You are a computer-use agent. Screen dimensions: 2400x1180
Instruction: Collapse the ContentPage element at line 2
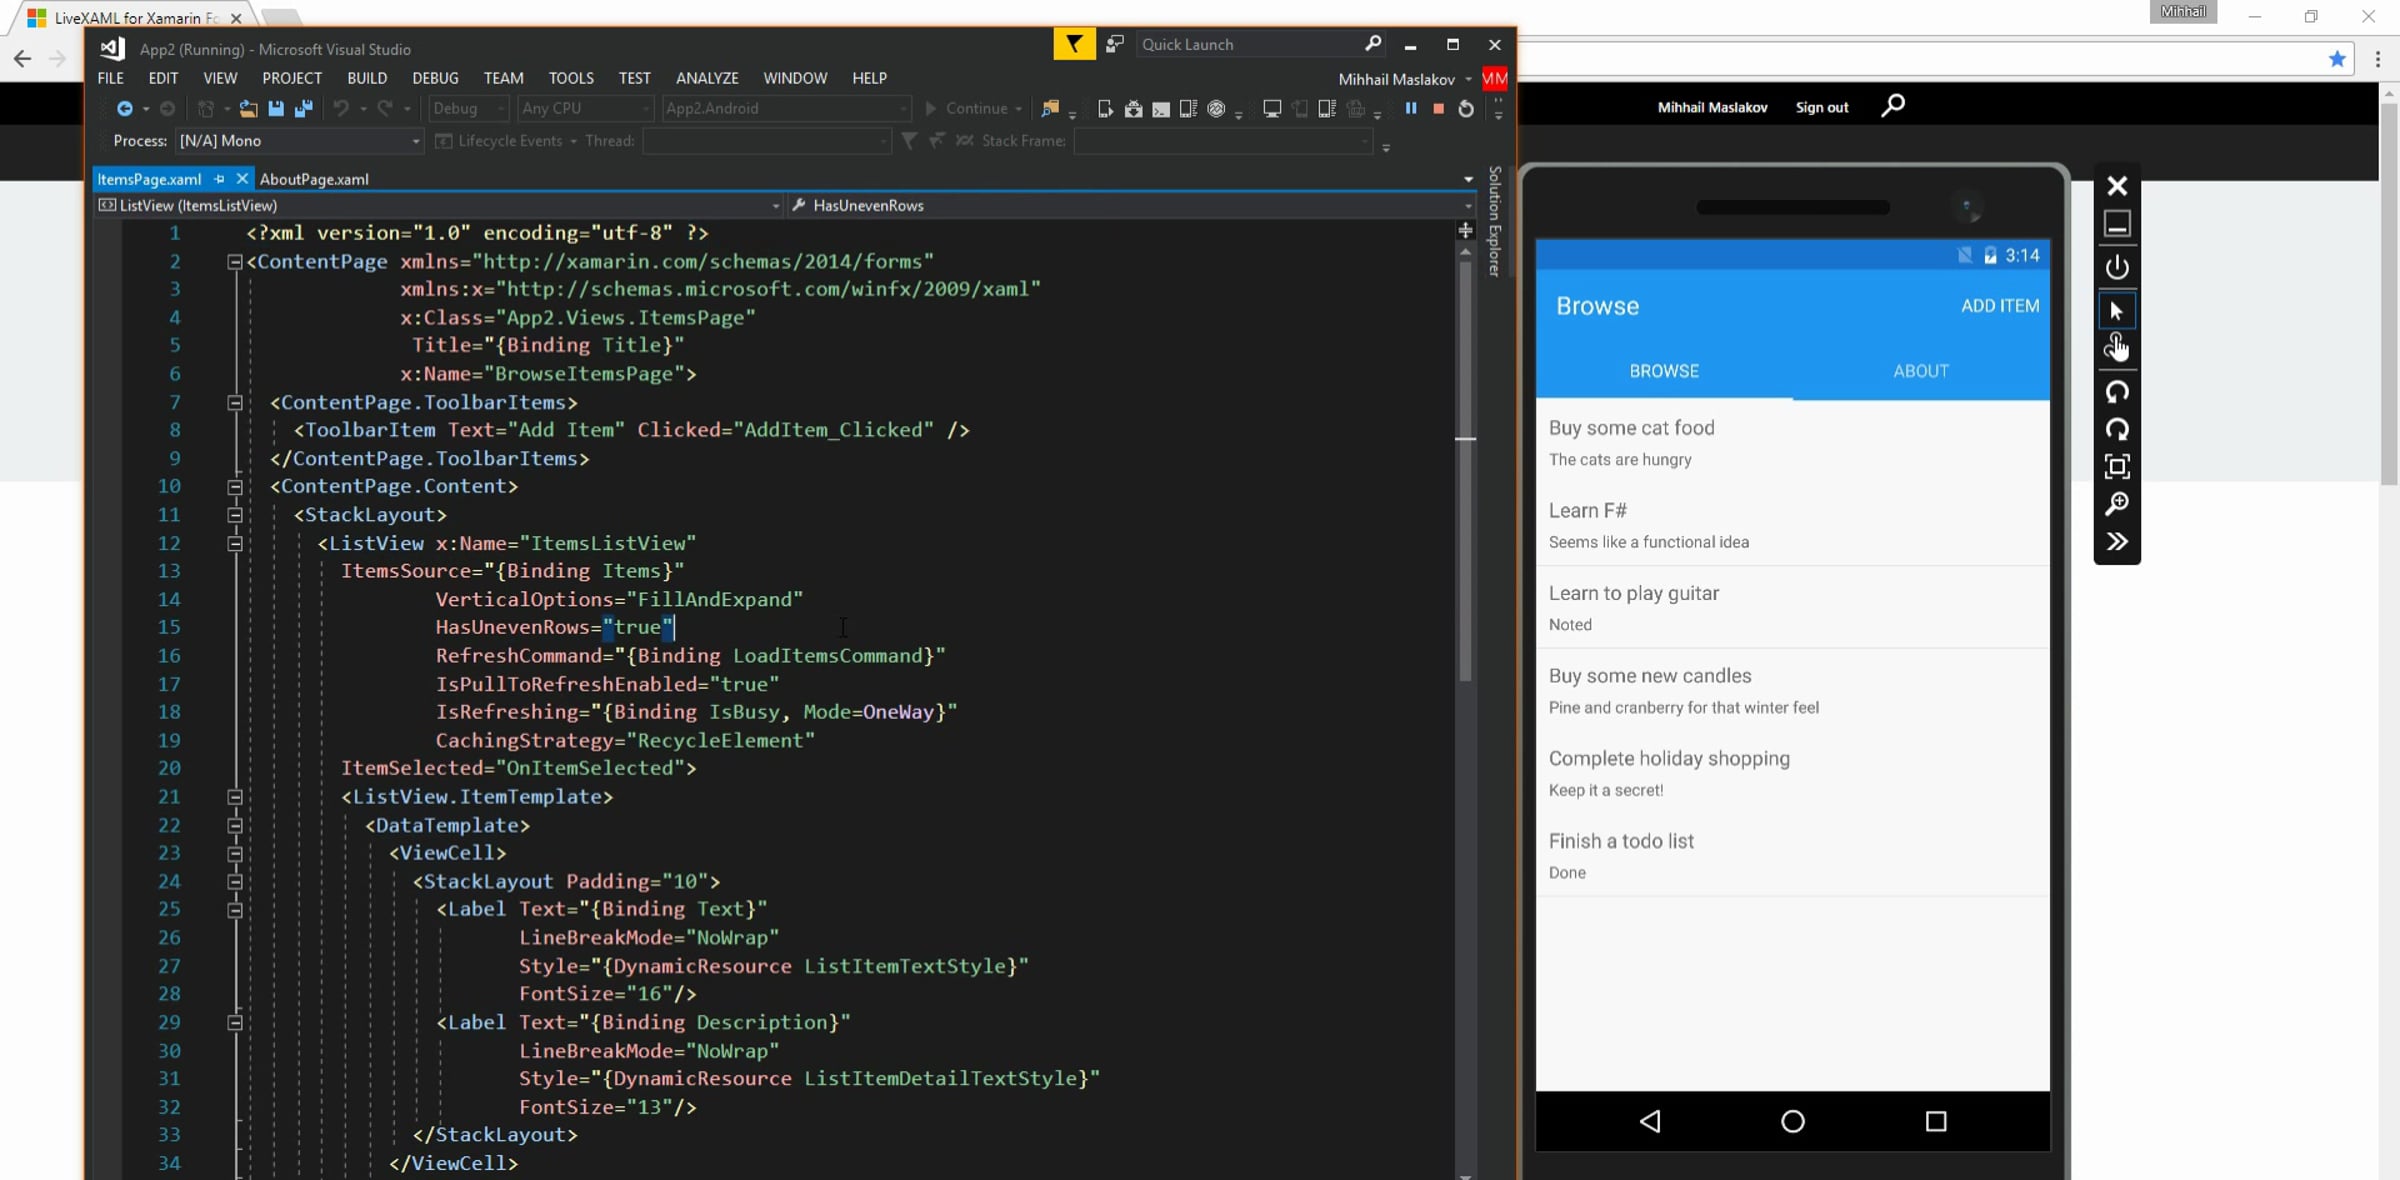[234, 262]
